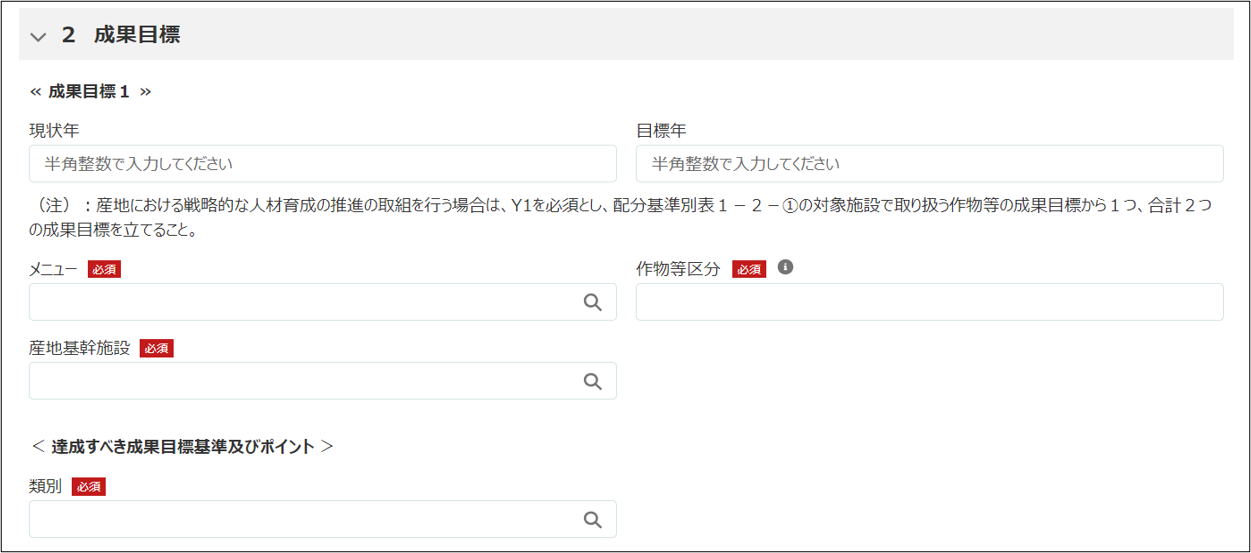Image resolution: width=1251 pixels, height=553 pixels.
Task: Select the 作物等区分 input field
Action: point(929,302)
